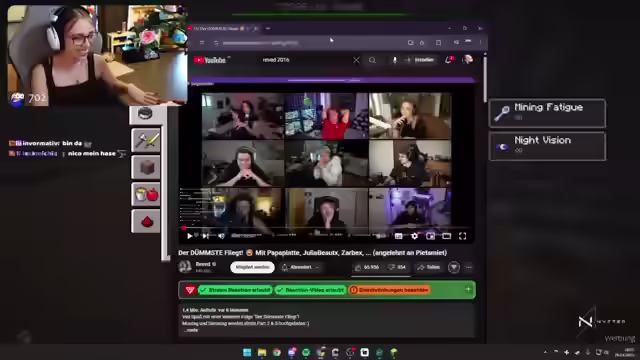
Task: Open the browser sidebar menu icon
Action: coord(202,42)
